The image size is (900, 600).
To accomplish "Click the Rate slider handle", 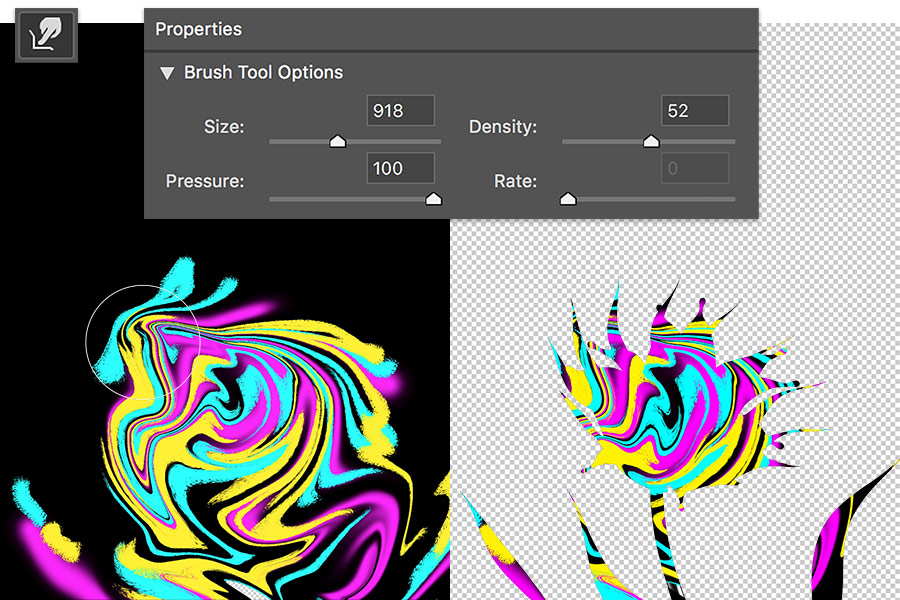I will click(x=568, y=199).
